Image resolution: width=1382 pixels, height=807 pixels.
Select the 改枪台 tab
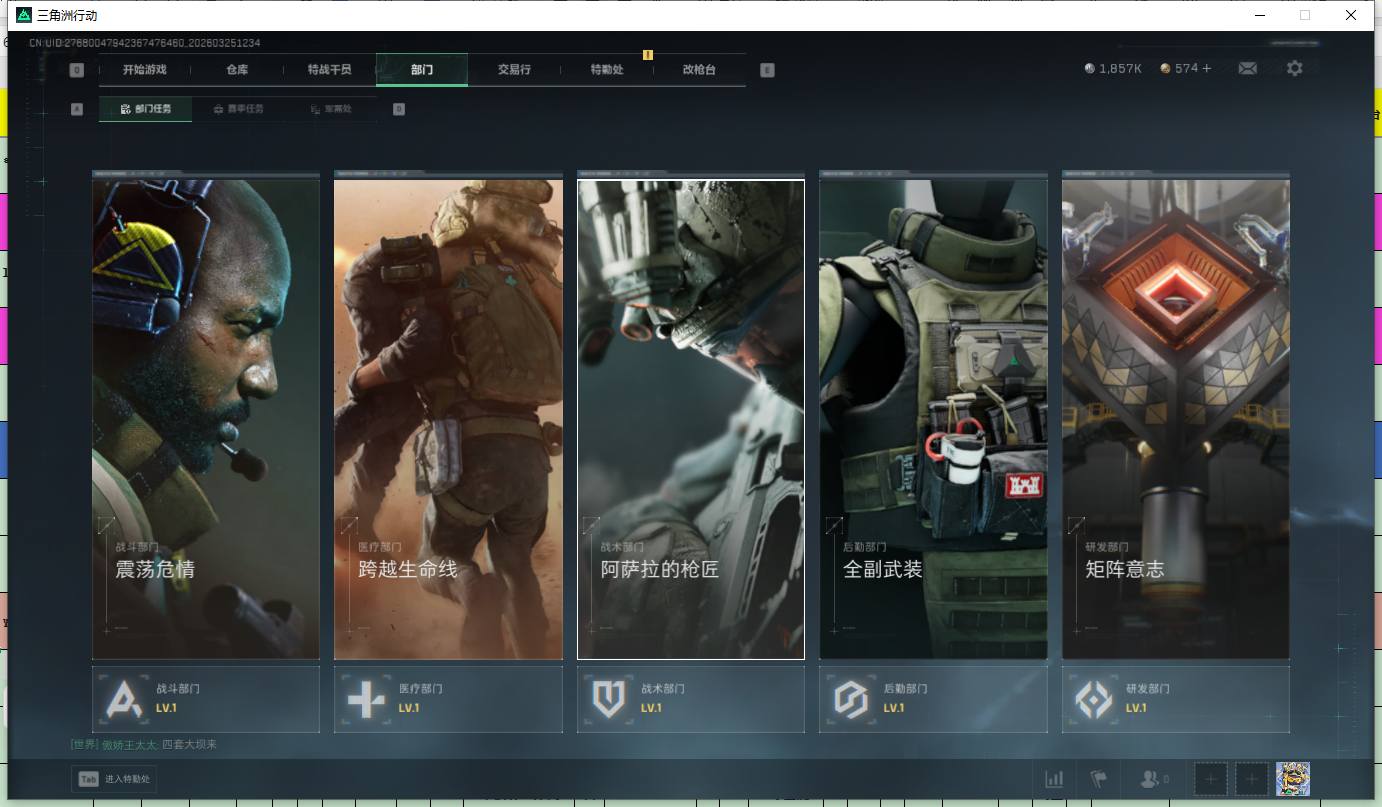[x=699, y=70]
